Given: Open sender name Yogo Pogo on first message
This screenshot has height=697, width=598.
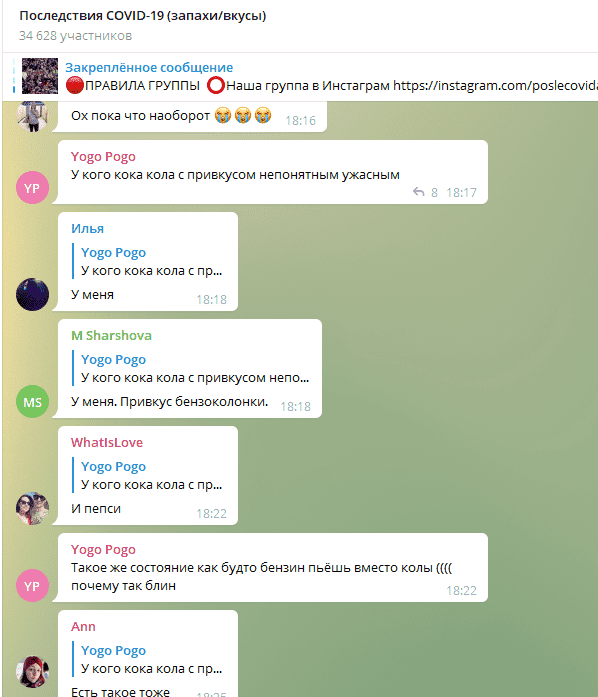Looking at the screenshot, I should click(103, 156).
